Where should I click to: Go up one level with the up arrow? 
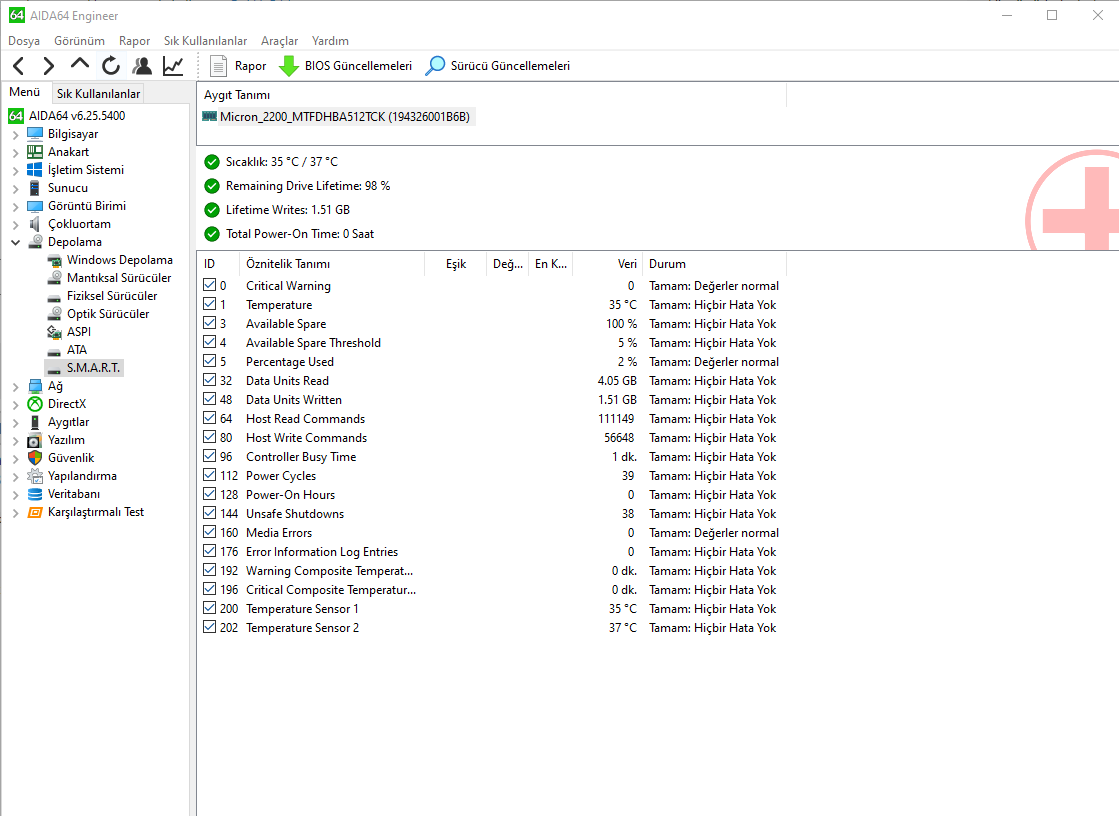coord(80,65)
